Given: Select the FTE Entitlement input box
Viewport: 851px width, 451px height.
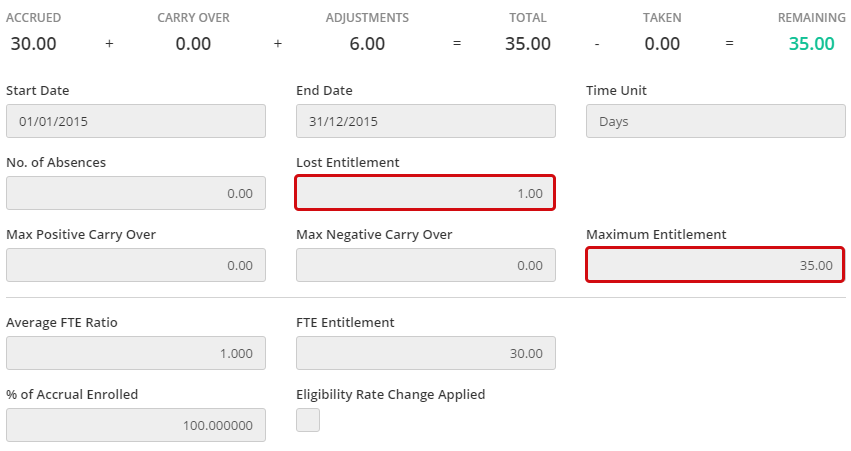Looking at the screenshot, I should coord(426,353).
